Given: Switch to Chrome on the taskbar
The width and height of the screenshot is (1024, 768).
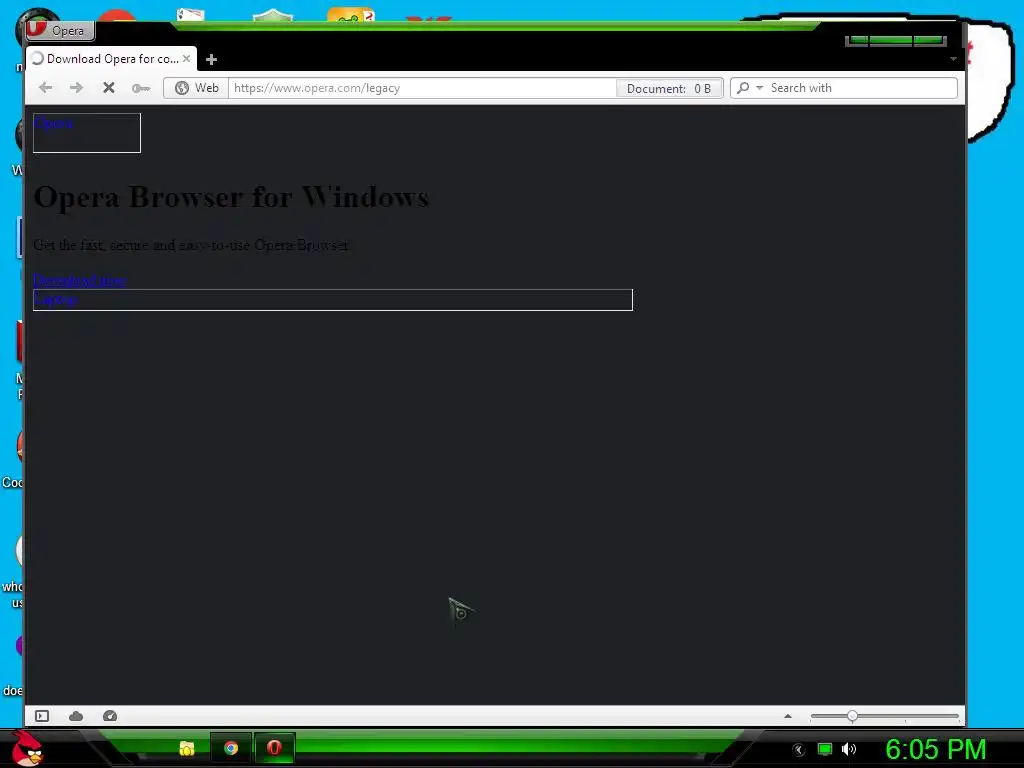Looking at the screenshot, I should (231, 748).
